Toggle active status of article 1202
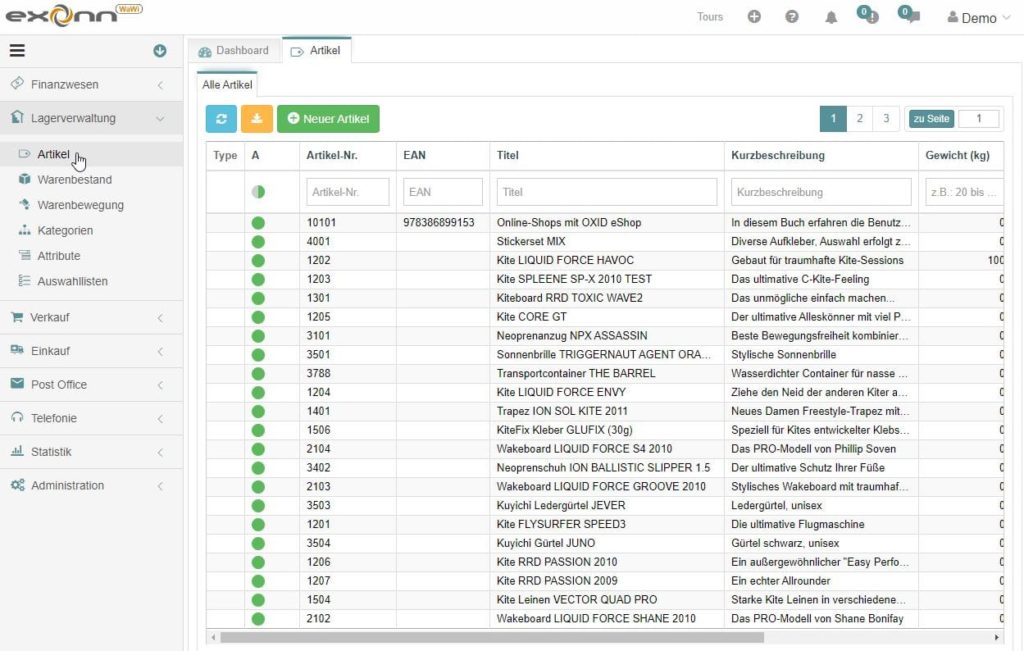This screenshot has height=651, width=1024. [x=258, y=261]
